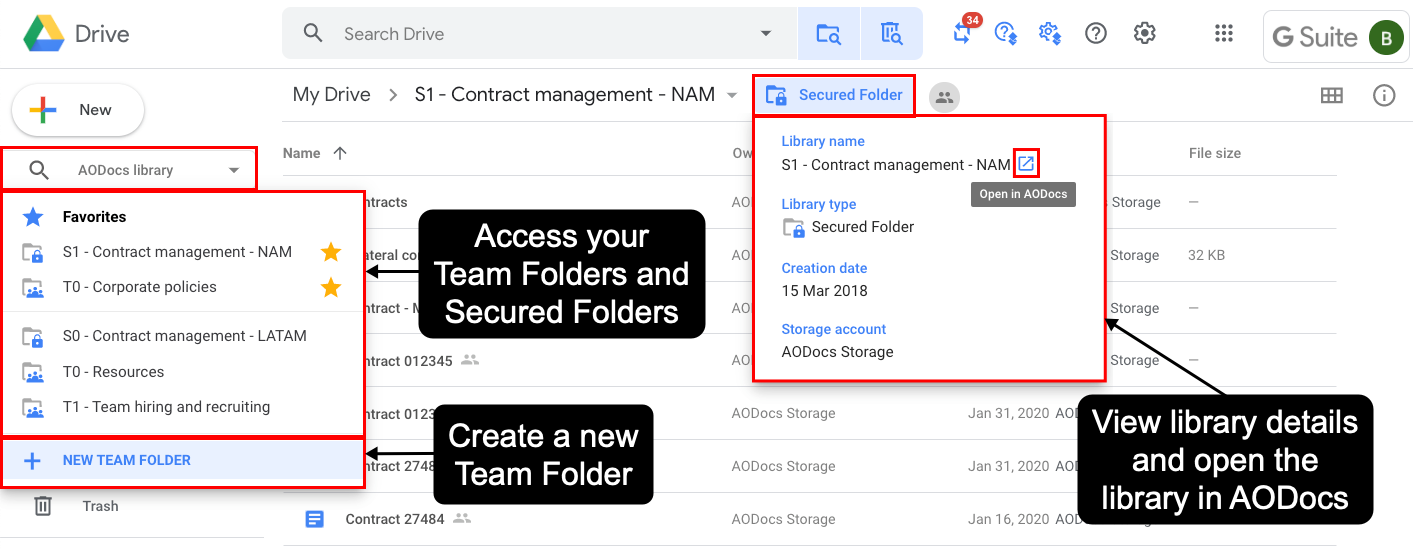The width and height of the screenshot is (1413, 549).
Task: Select T0 - Resources library
Action: click(x=113, y=372)
